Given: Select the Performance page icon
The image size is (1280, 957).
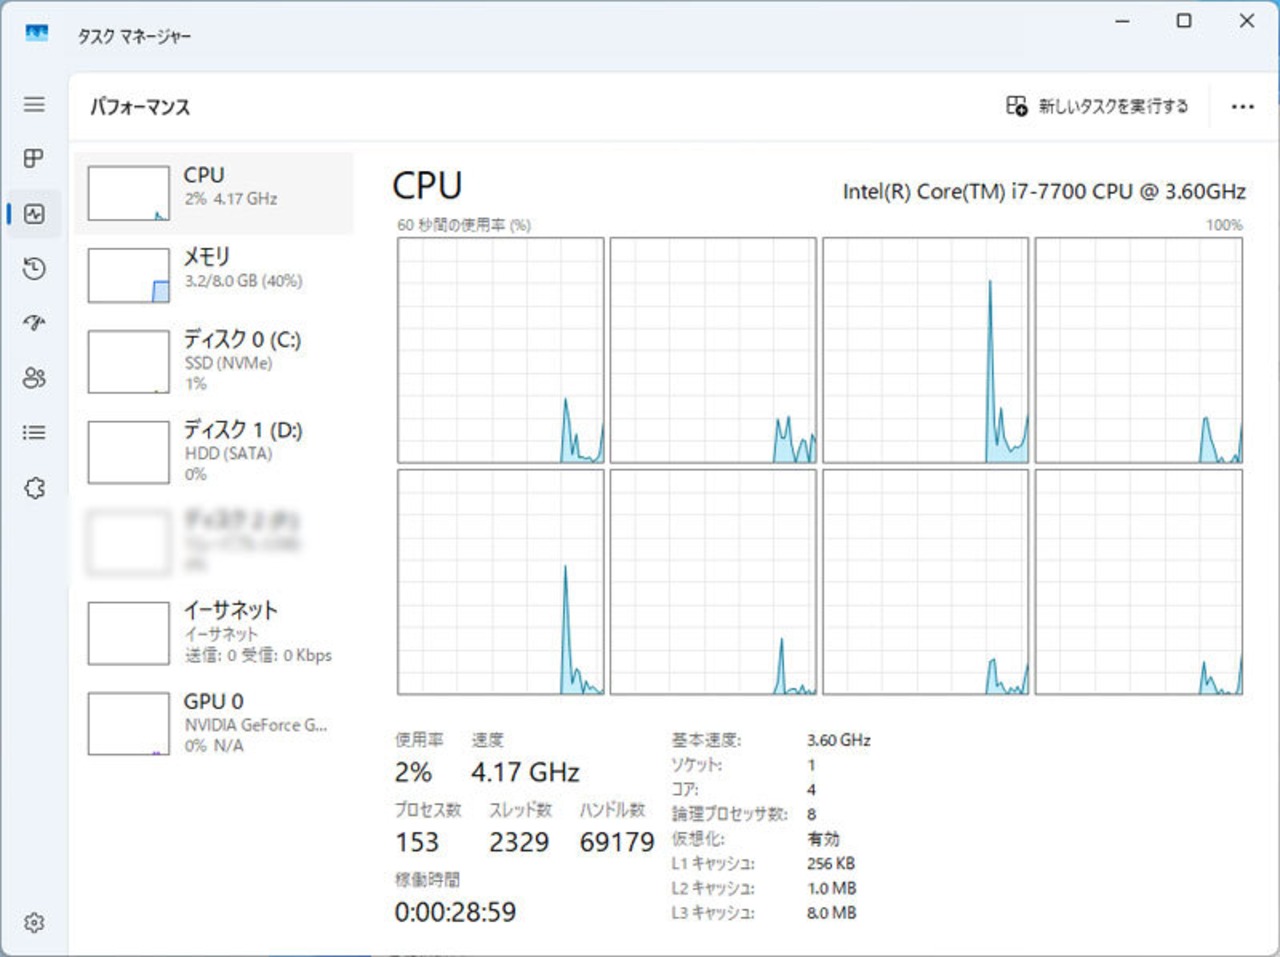Looking at the screenshot, I should (x=34, y=213).
